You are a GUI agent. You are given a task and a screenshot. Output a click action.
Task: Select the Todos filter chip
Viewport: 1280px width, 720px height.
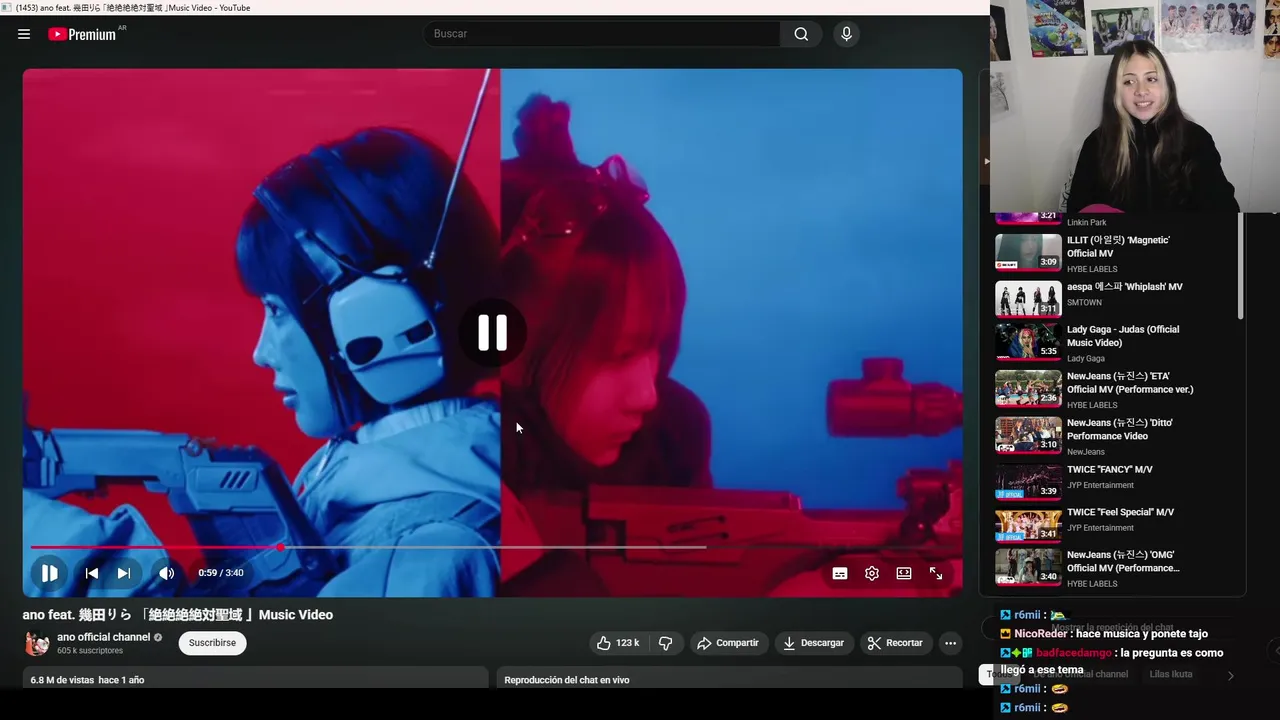(x=999, y=675)
